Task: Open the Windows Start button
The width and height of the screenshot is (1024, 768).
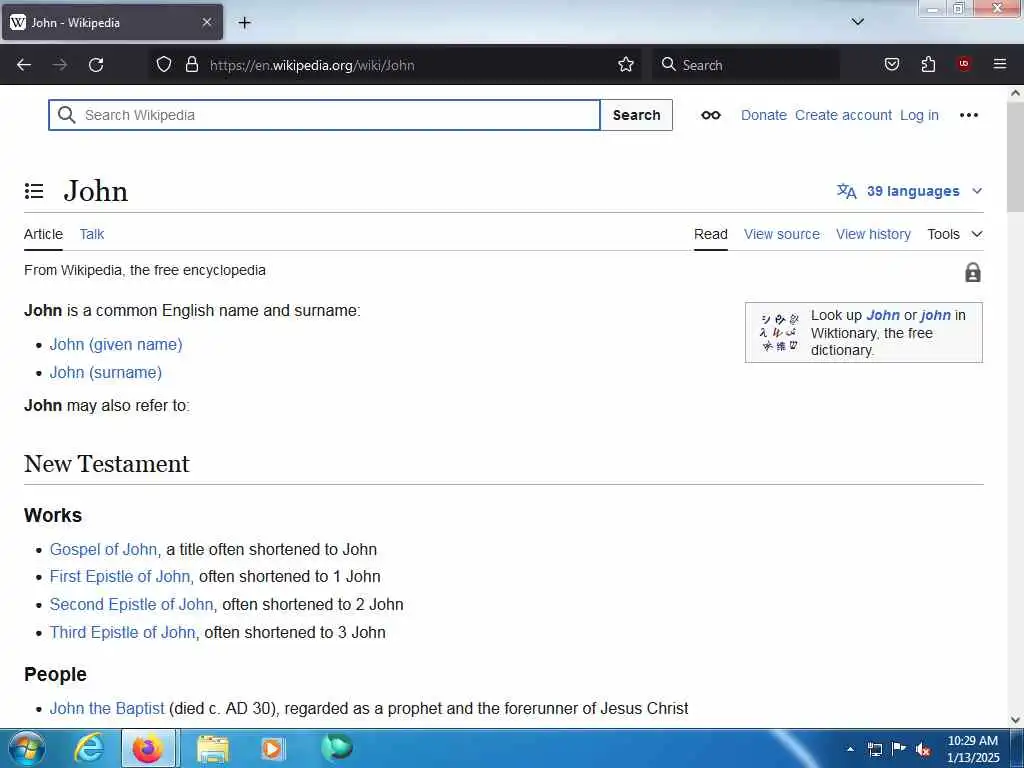Action: (26, 748)
